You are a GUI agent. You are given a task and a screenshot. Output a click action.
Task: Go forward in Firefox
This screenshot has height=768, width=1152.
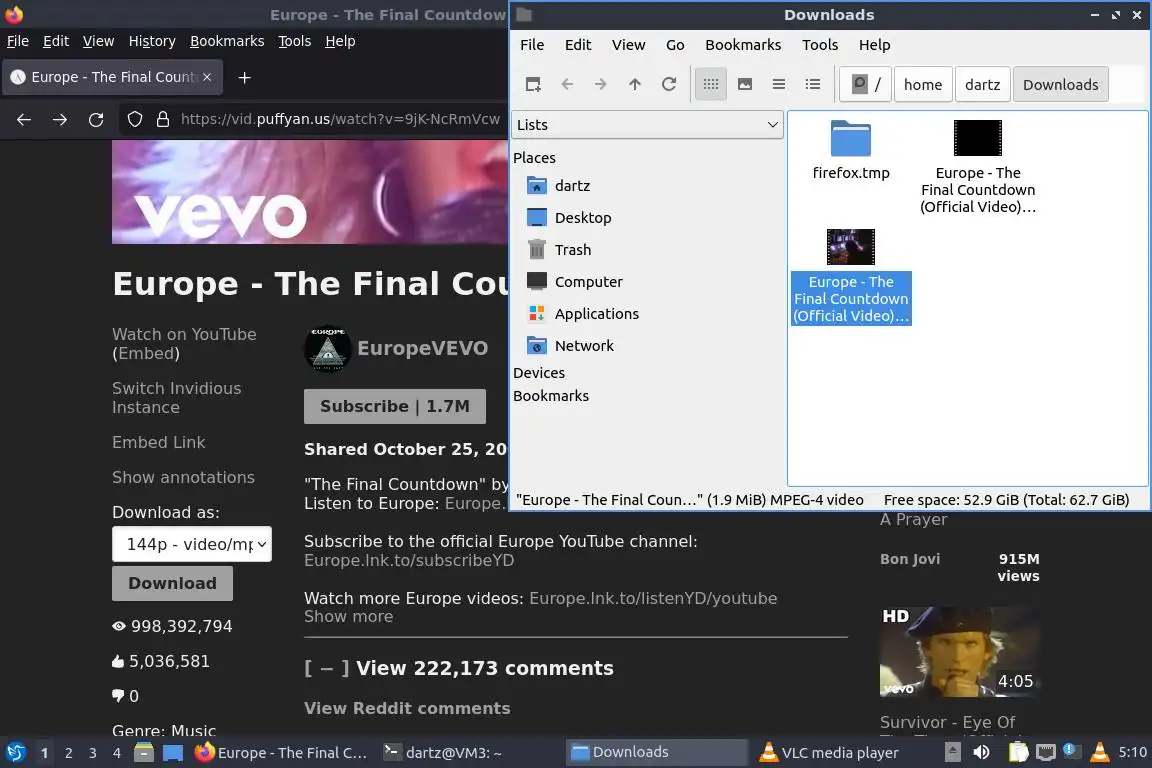coord(60,120)
